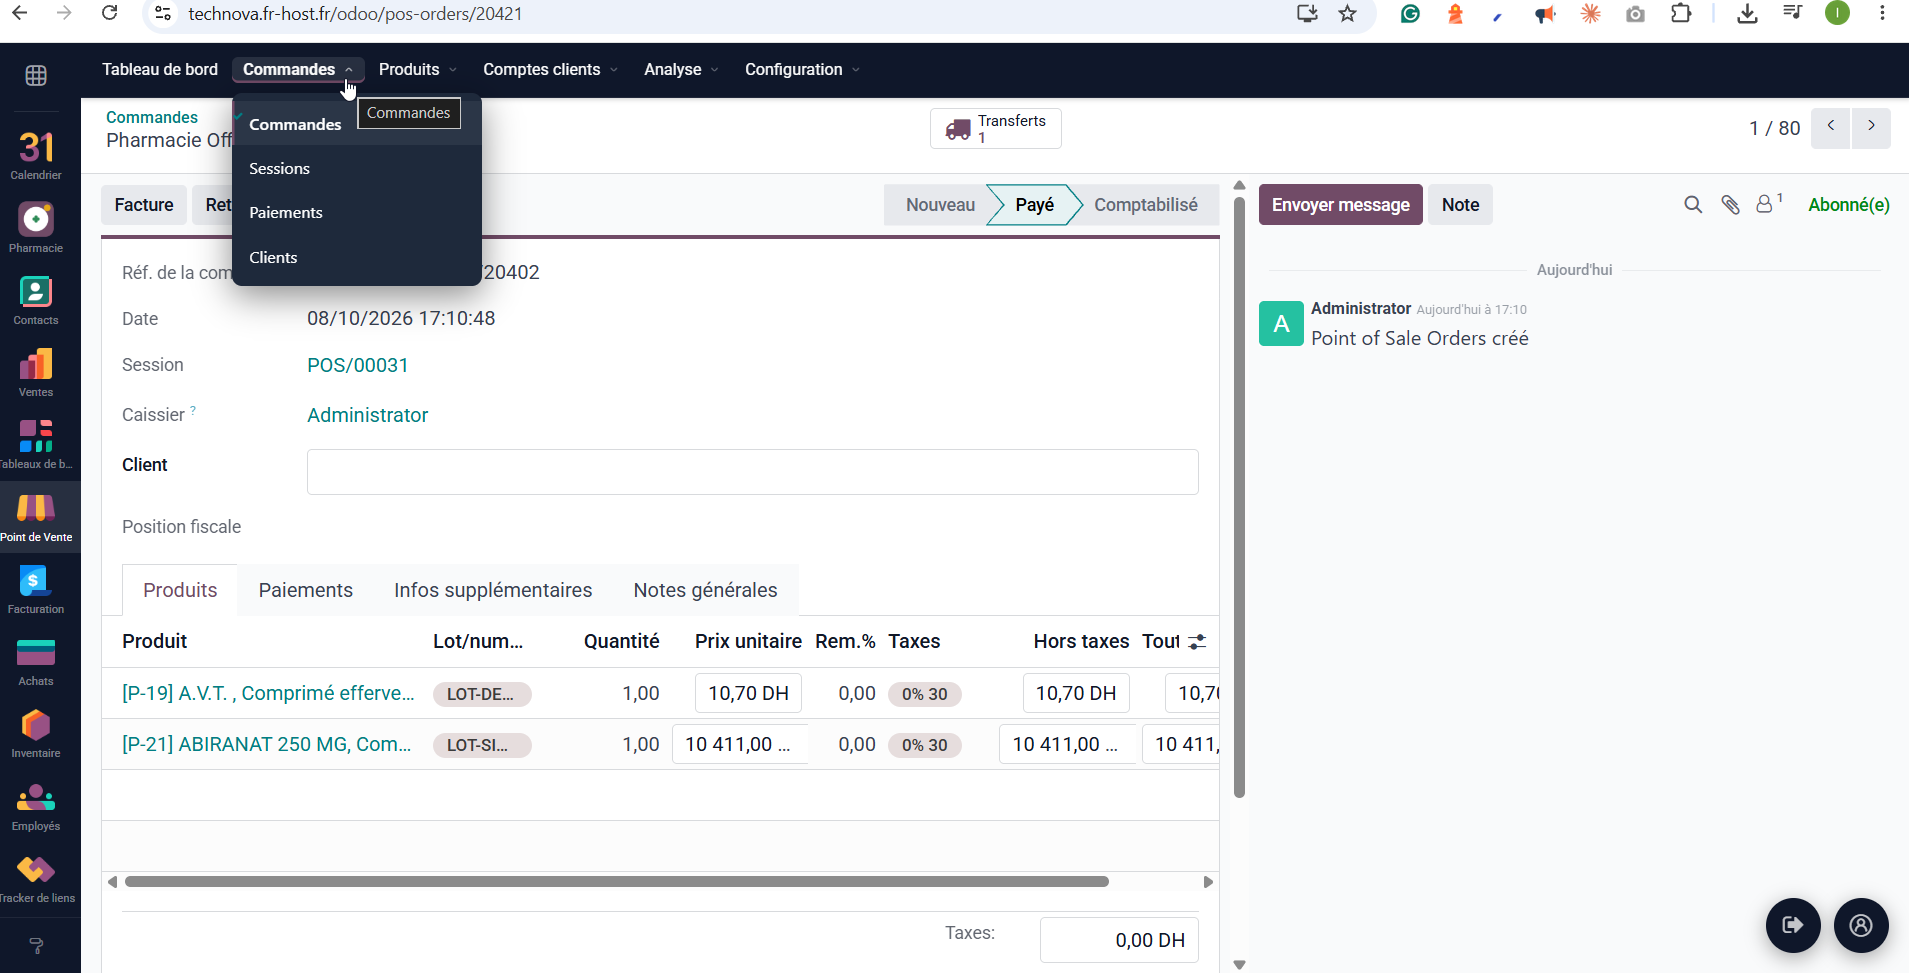Click the Envoyer message button
Image resolution: width=1909 pixels, height=973 pixels.
coord(1340,205)
